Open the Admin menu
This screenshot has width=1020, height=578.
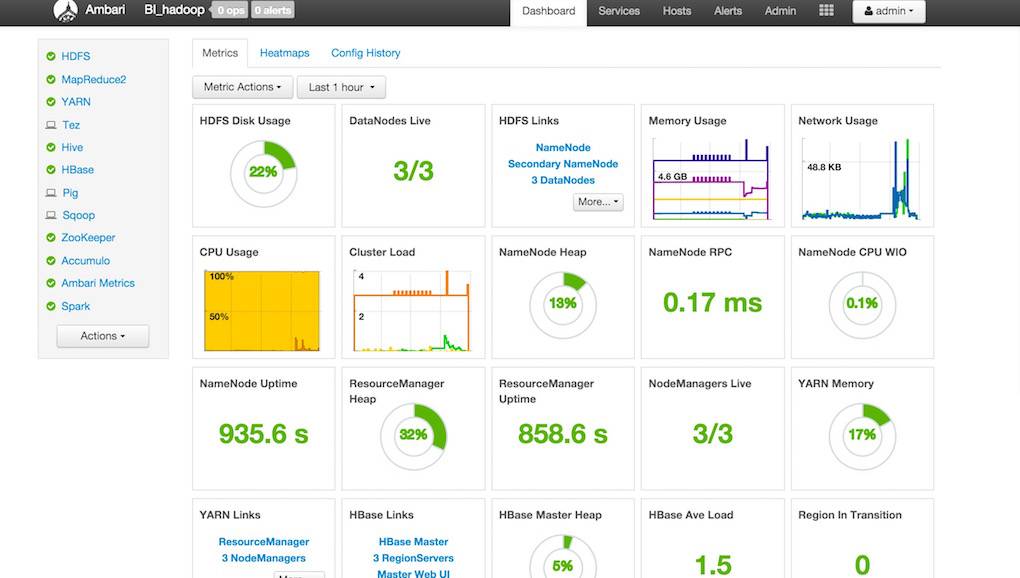780,11
